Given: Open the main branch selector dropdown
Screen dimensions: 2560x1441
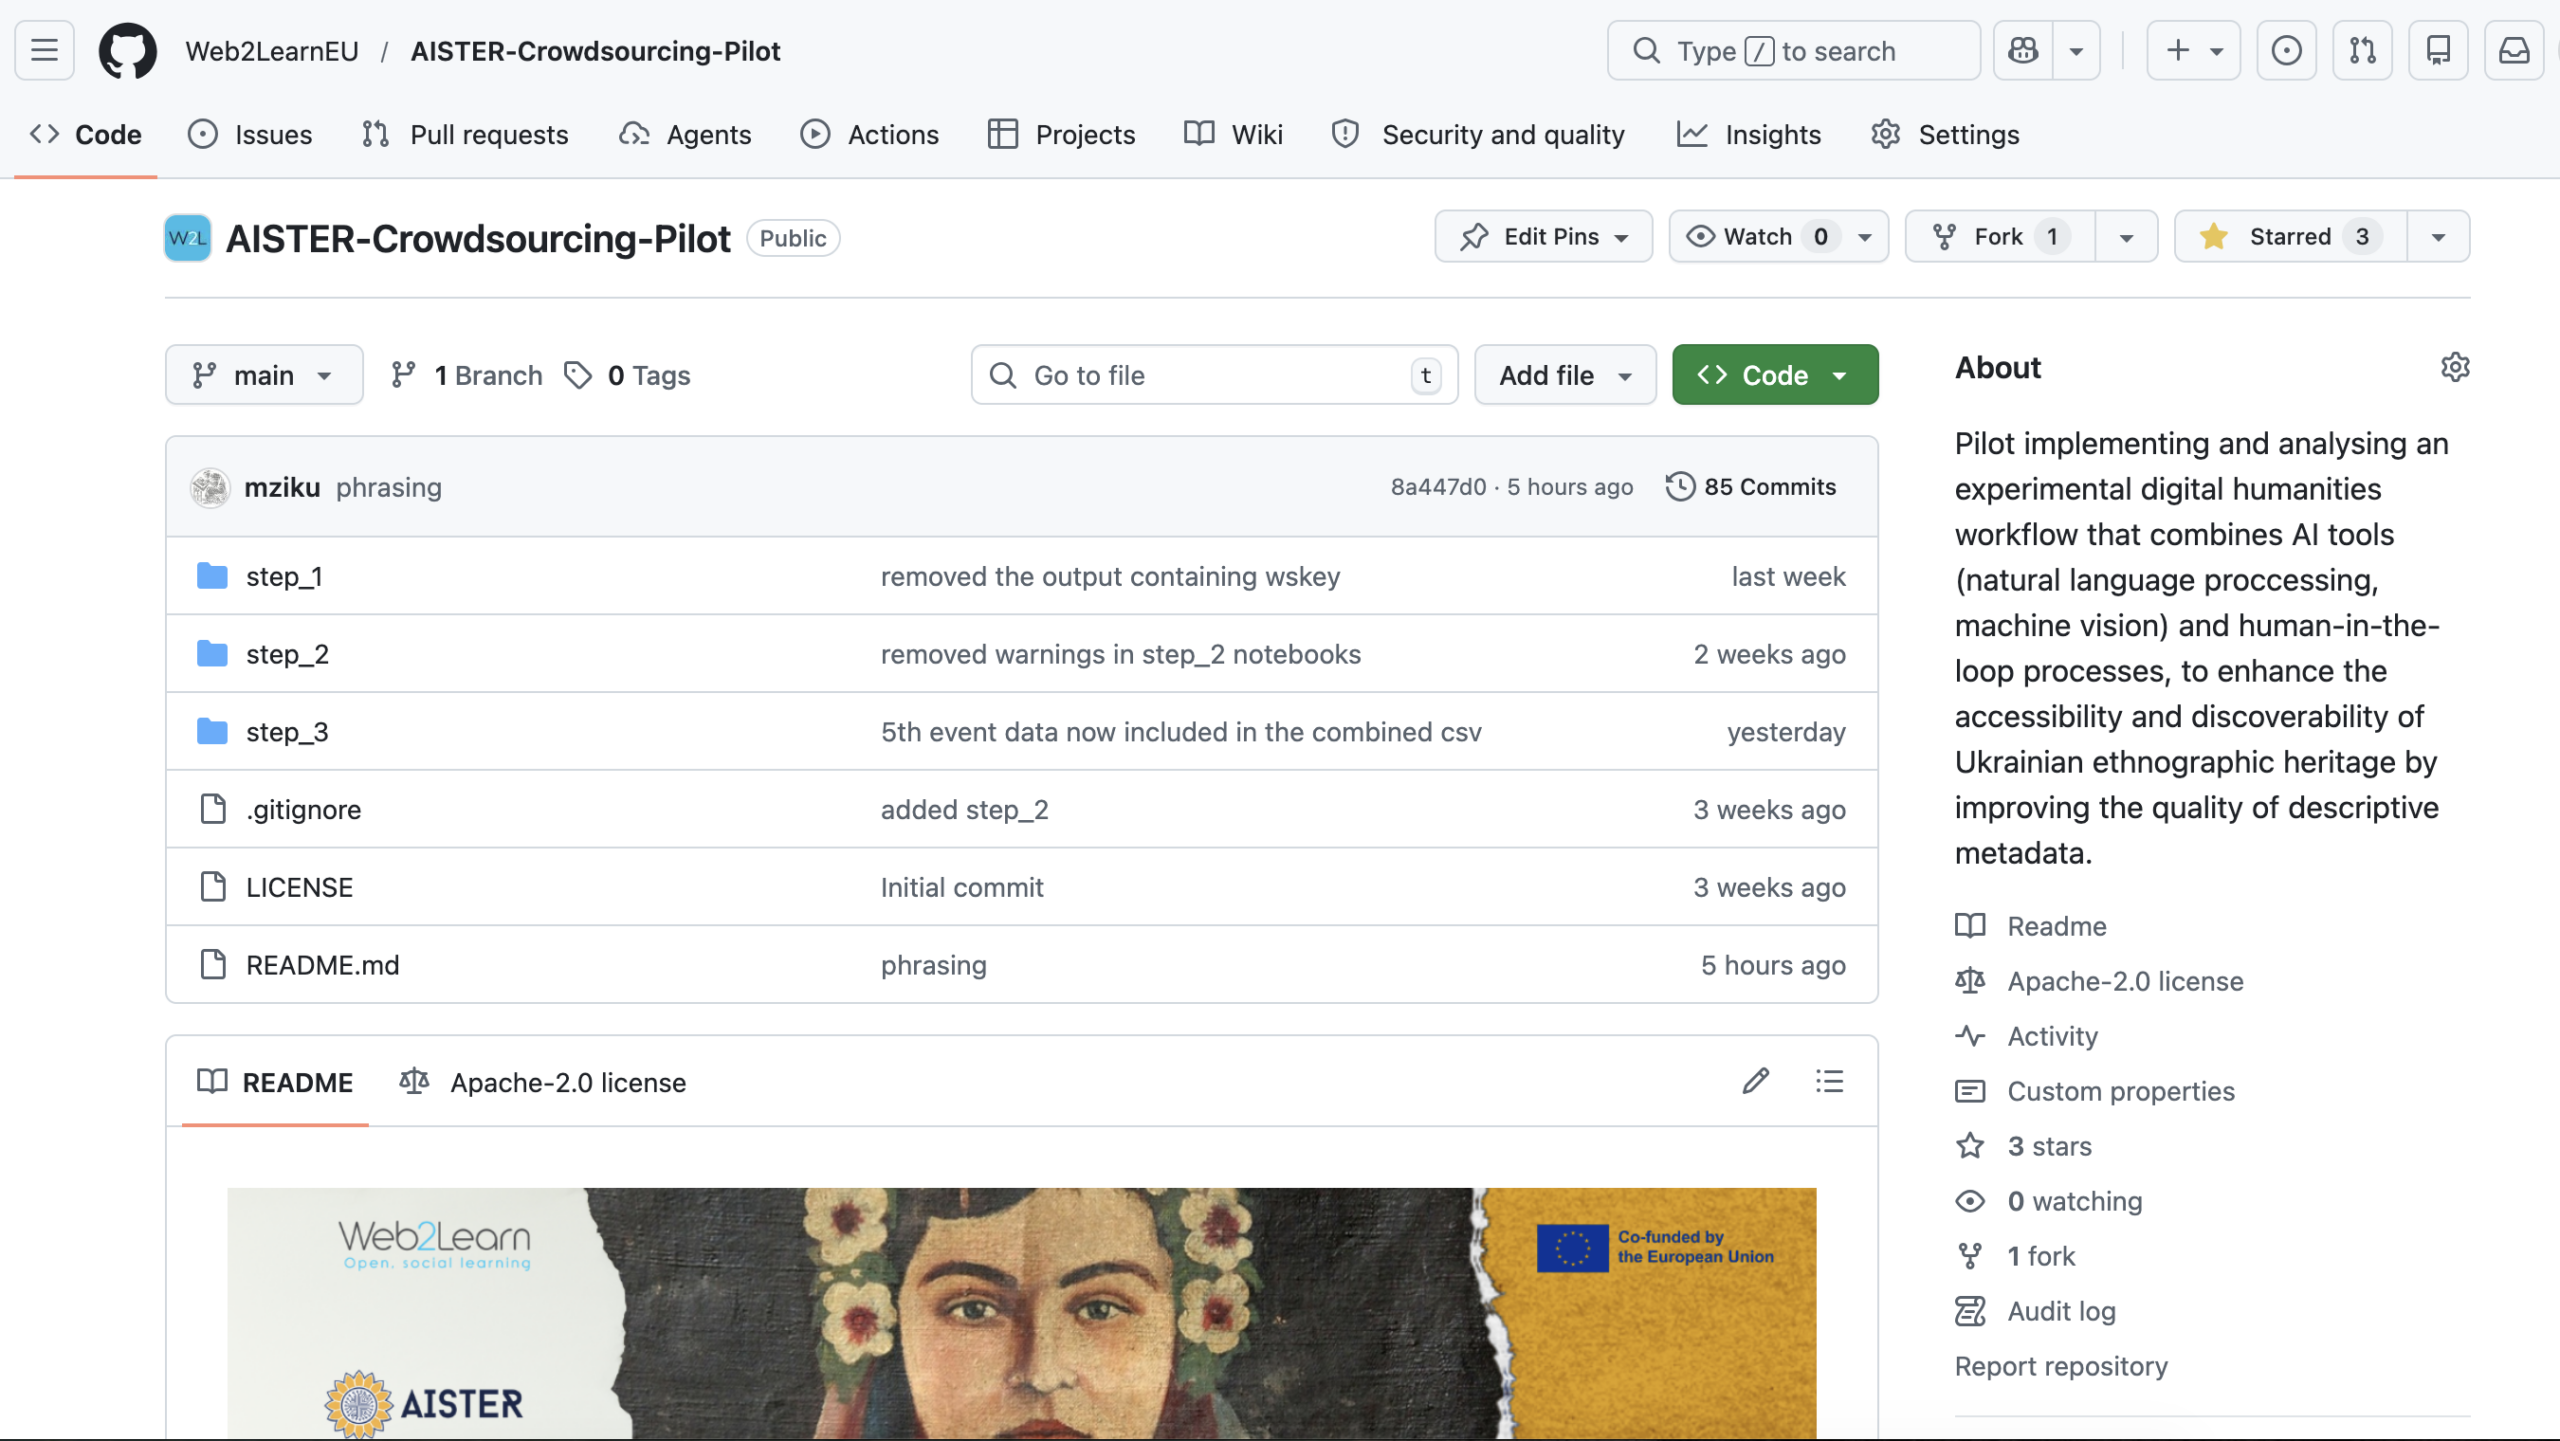Looking at the screenshot, I should [263, 375].
